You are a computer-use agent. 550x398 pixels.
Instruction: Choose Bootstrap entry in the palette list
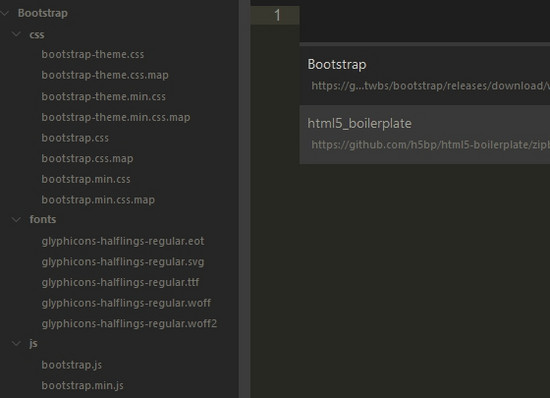(x=425, y=75)
